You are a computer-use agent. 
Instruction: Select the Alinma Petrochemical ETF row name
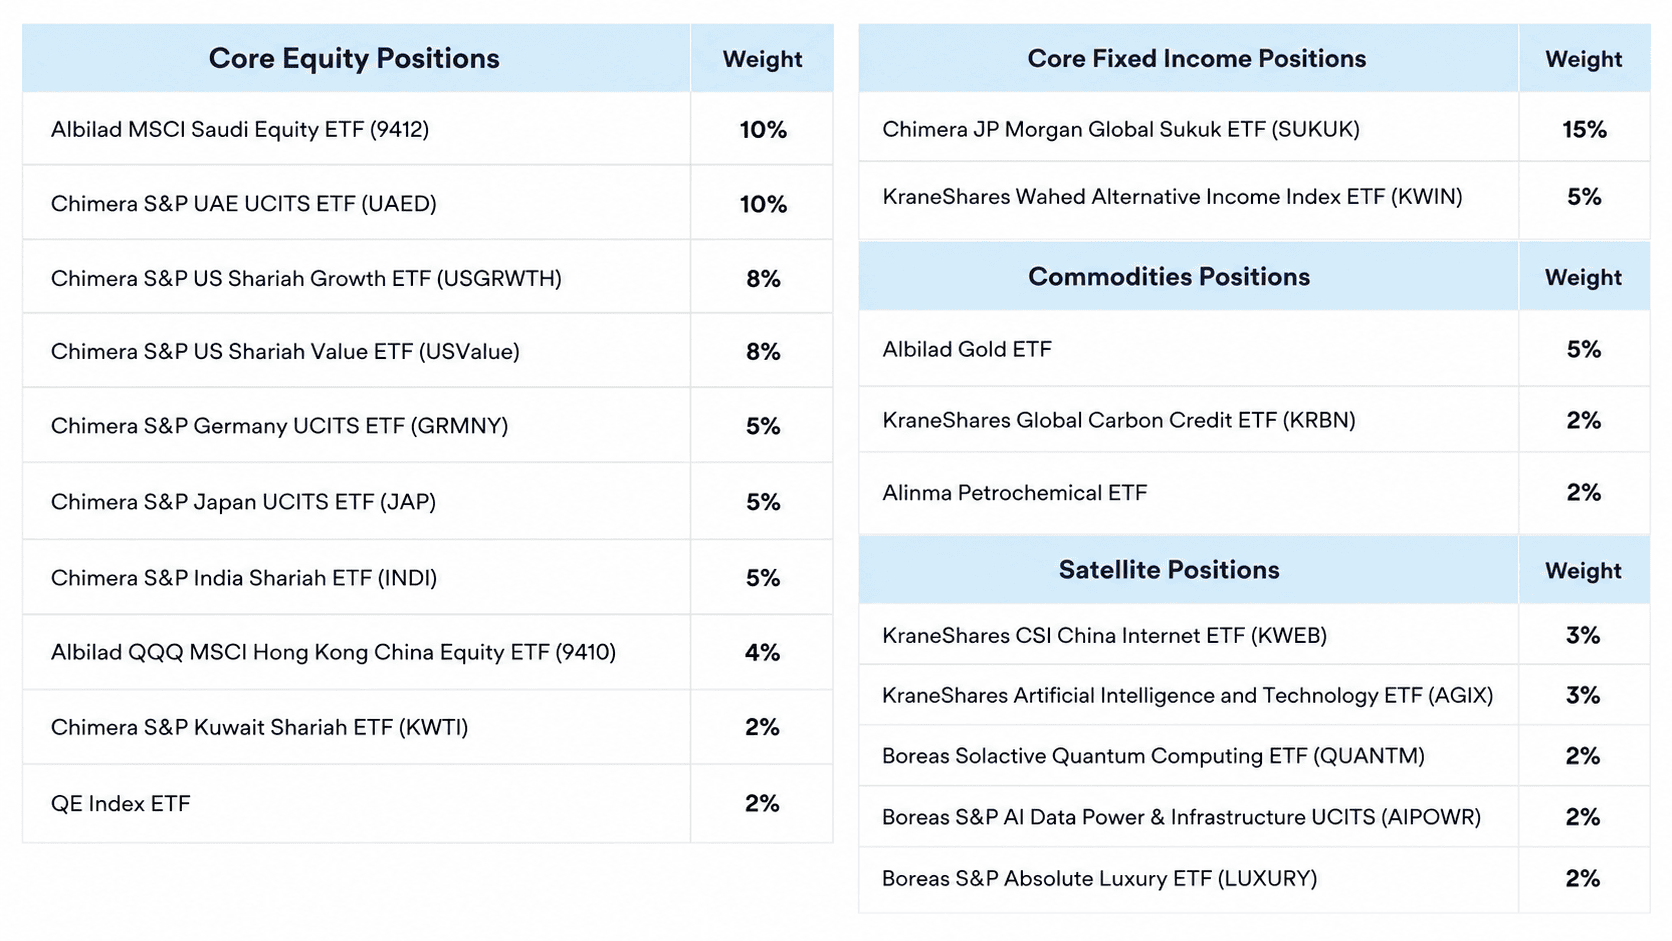(x=1015, y=493)
